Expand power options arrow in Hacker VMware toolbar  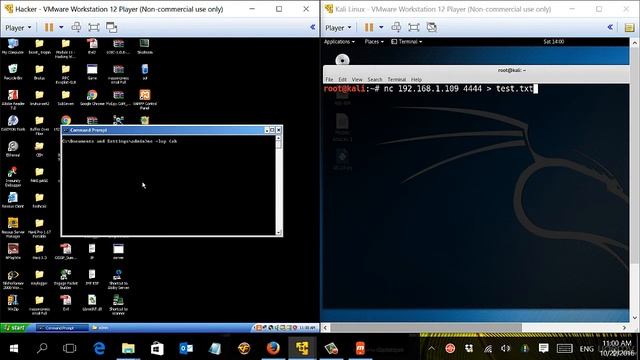[61, 27]
